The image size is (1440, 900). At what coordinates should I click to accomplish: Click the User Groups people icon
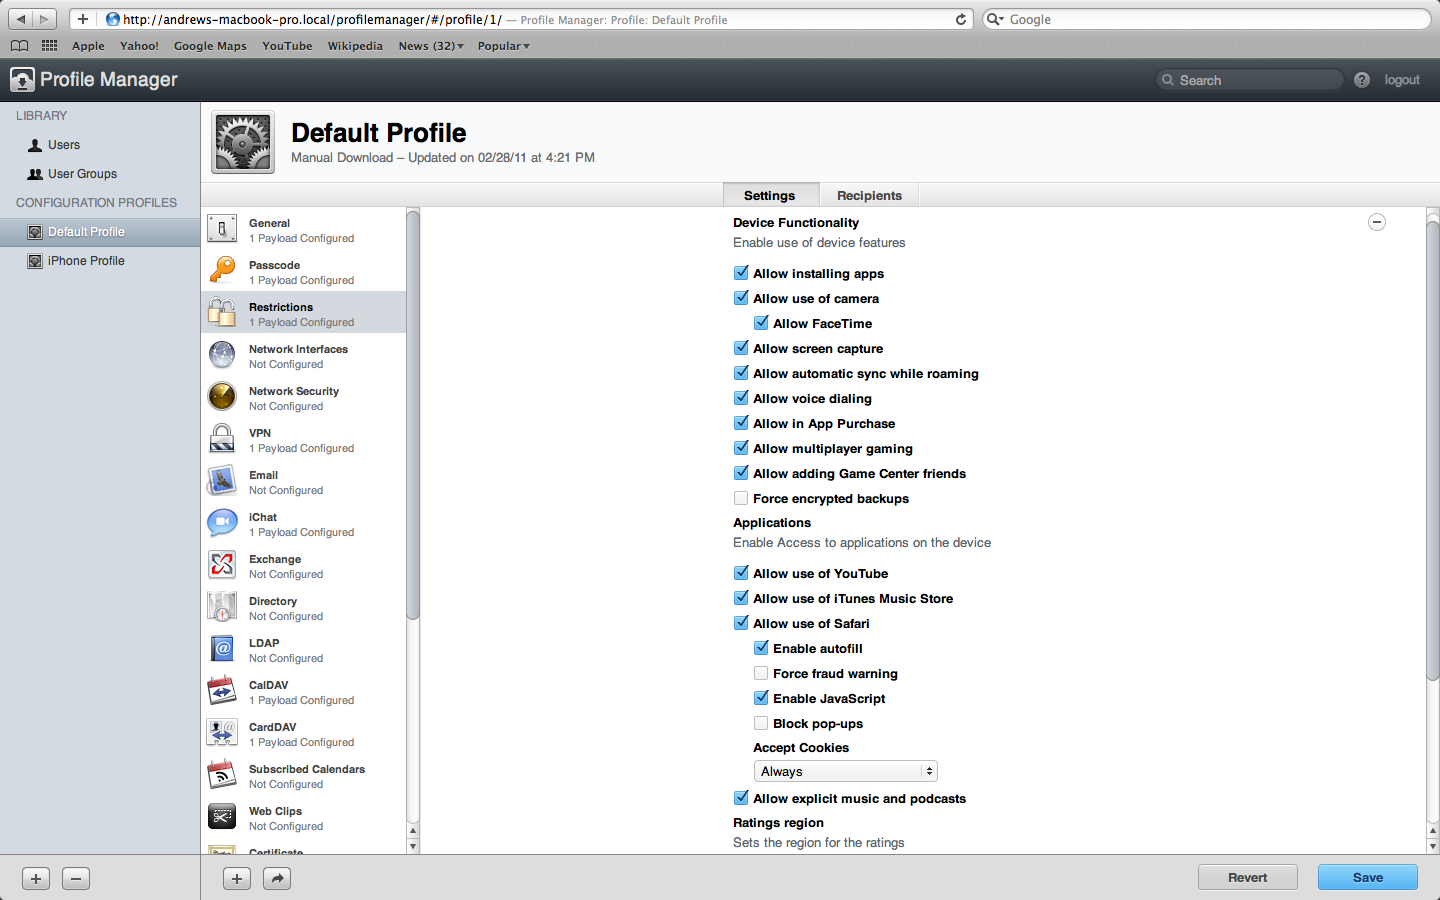pos(35,174)
